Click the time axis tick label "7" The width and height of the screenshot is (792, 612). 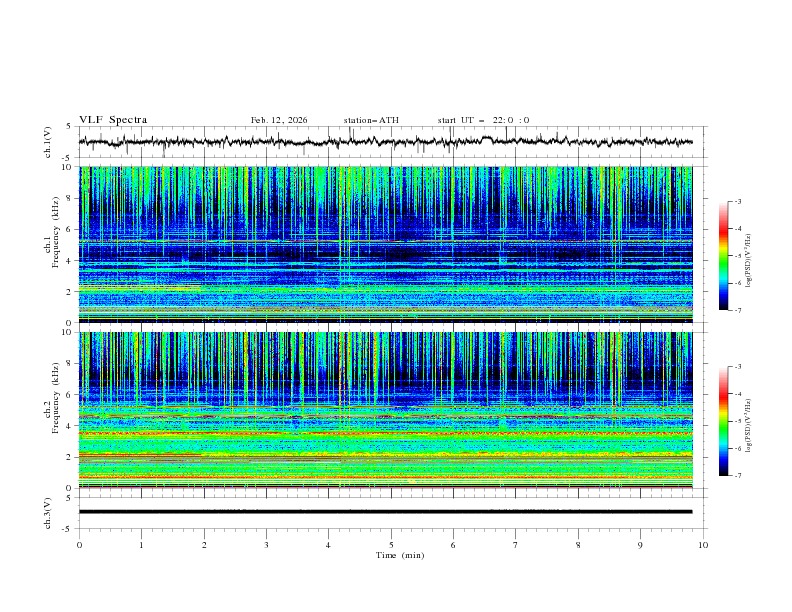pyautogui.click(x=516, y=545)
